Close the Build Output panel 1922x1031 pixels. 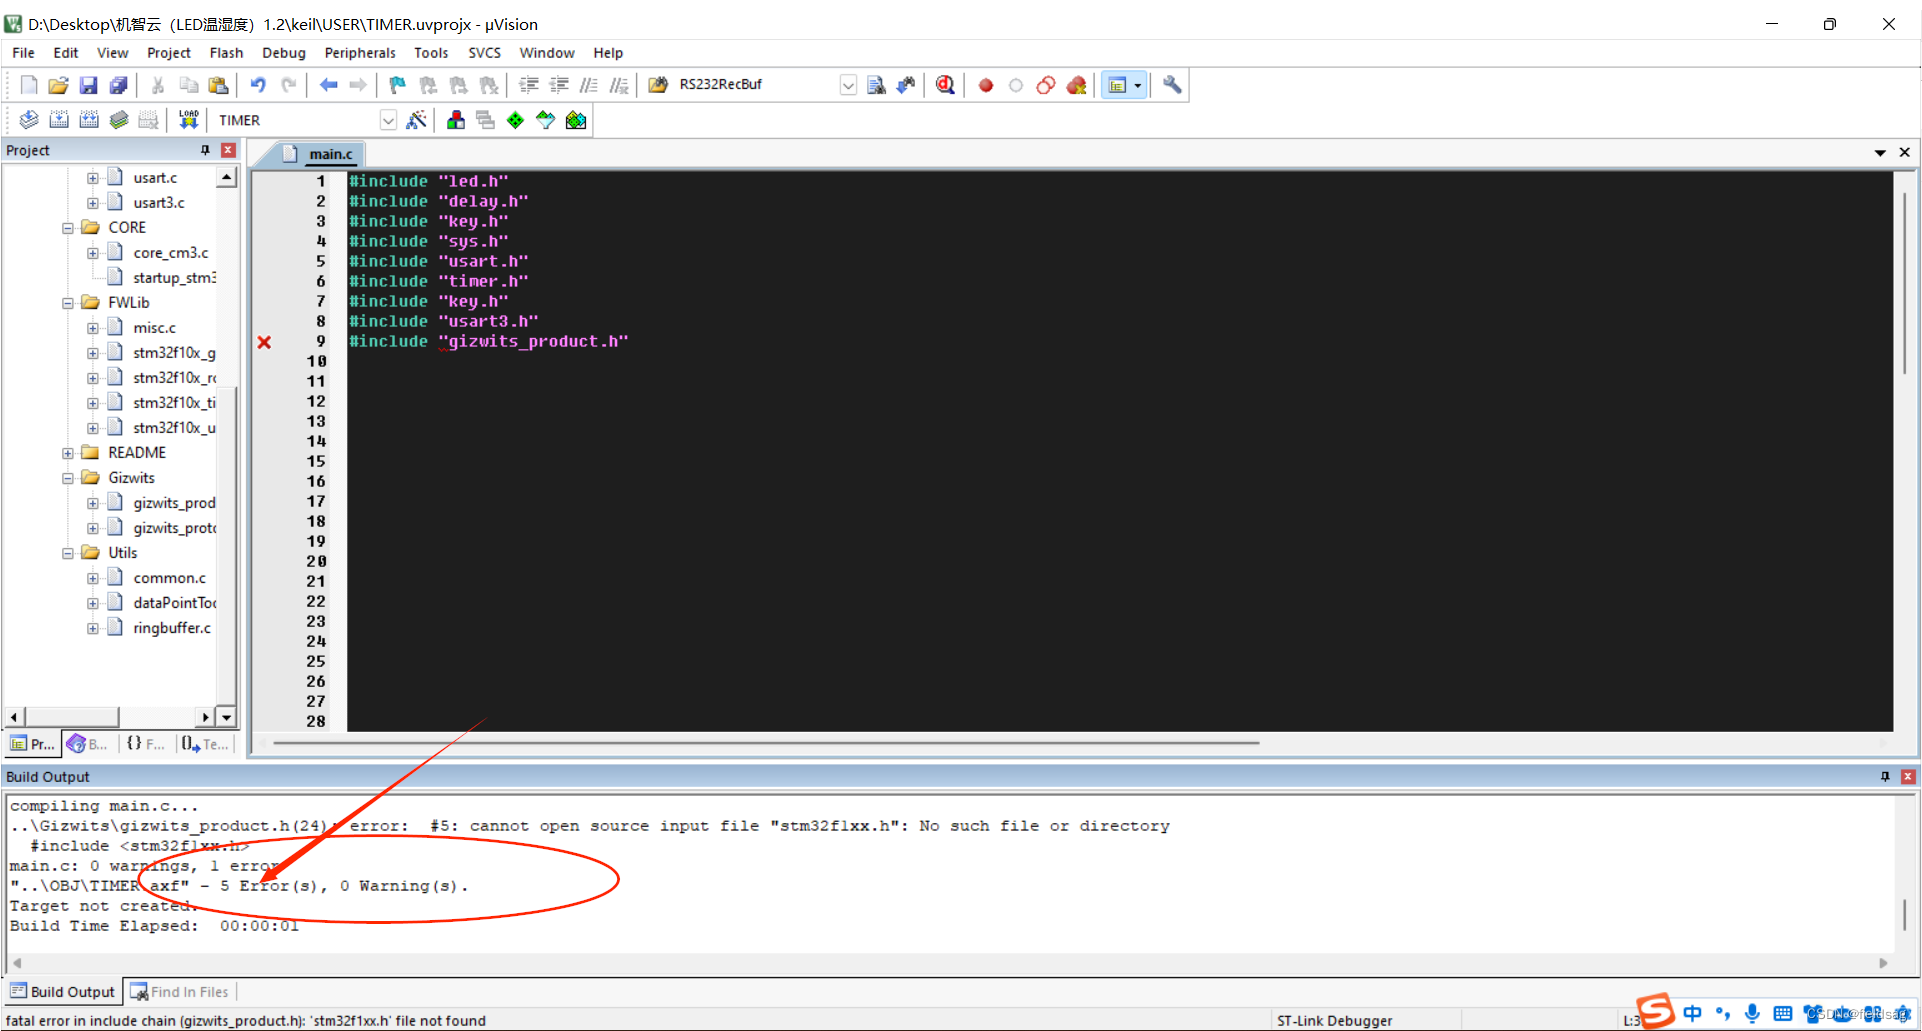click(1908, 777)
